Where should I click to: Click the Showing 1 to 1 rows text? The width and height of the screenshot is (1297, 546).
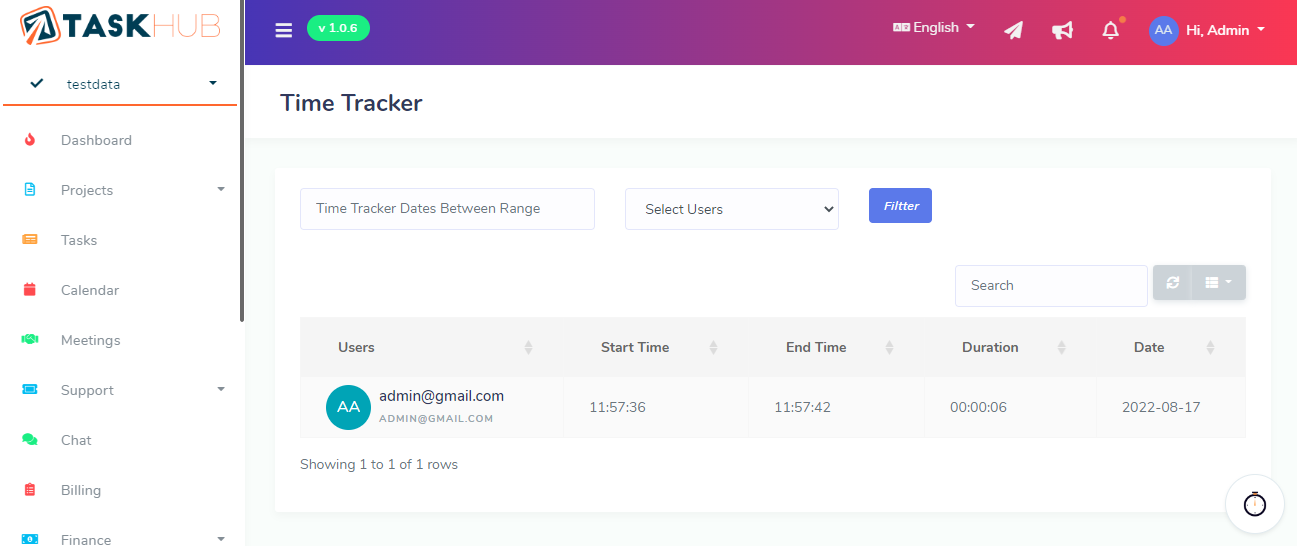(379, 464)
